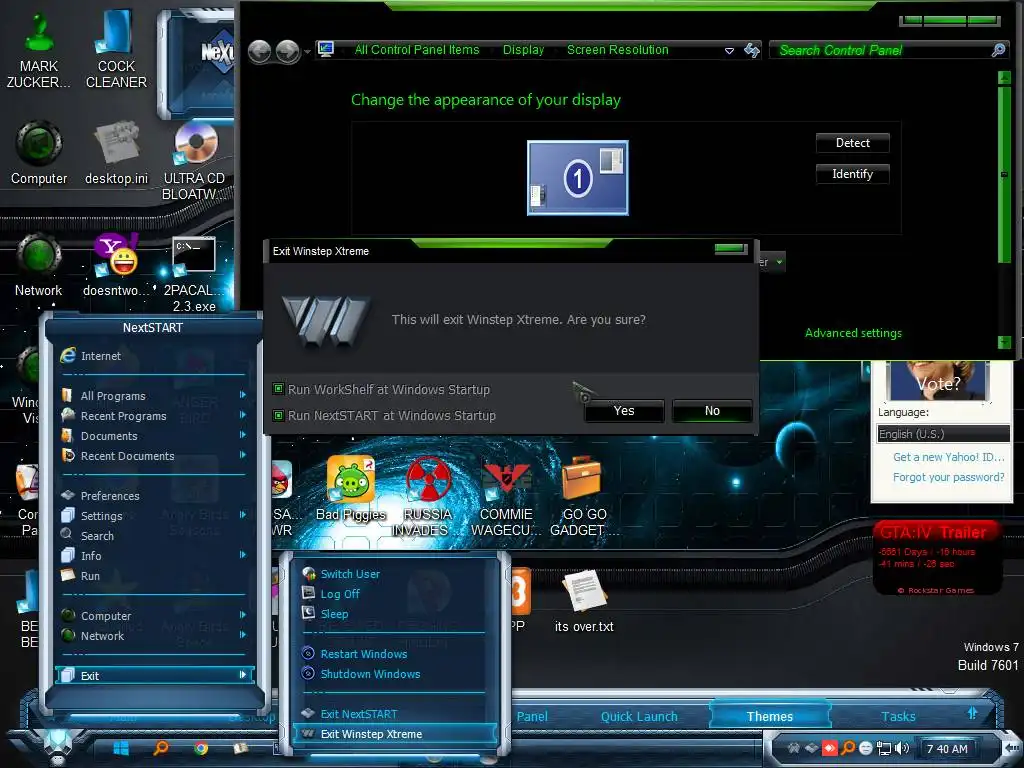The width and height of the screenshot is (1024, 768).
Task: Click the monitor 1 display thumbnail
Action: [578, 178]
